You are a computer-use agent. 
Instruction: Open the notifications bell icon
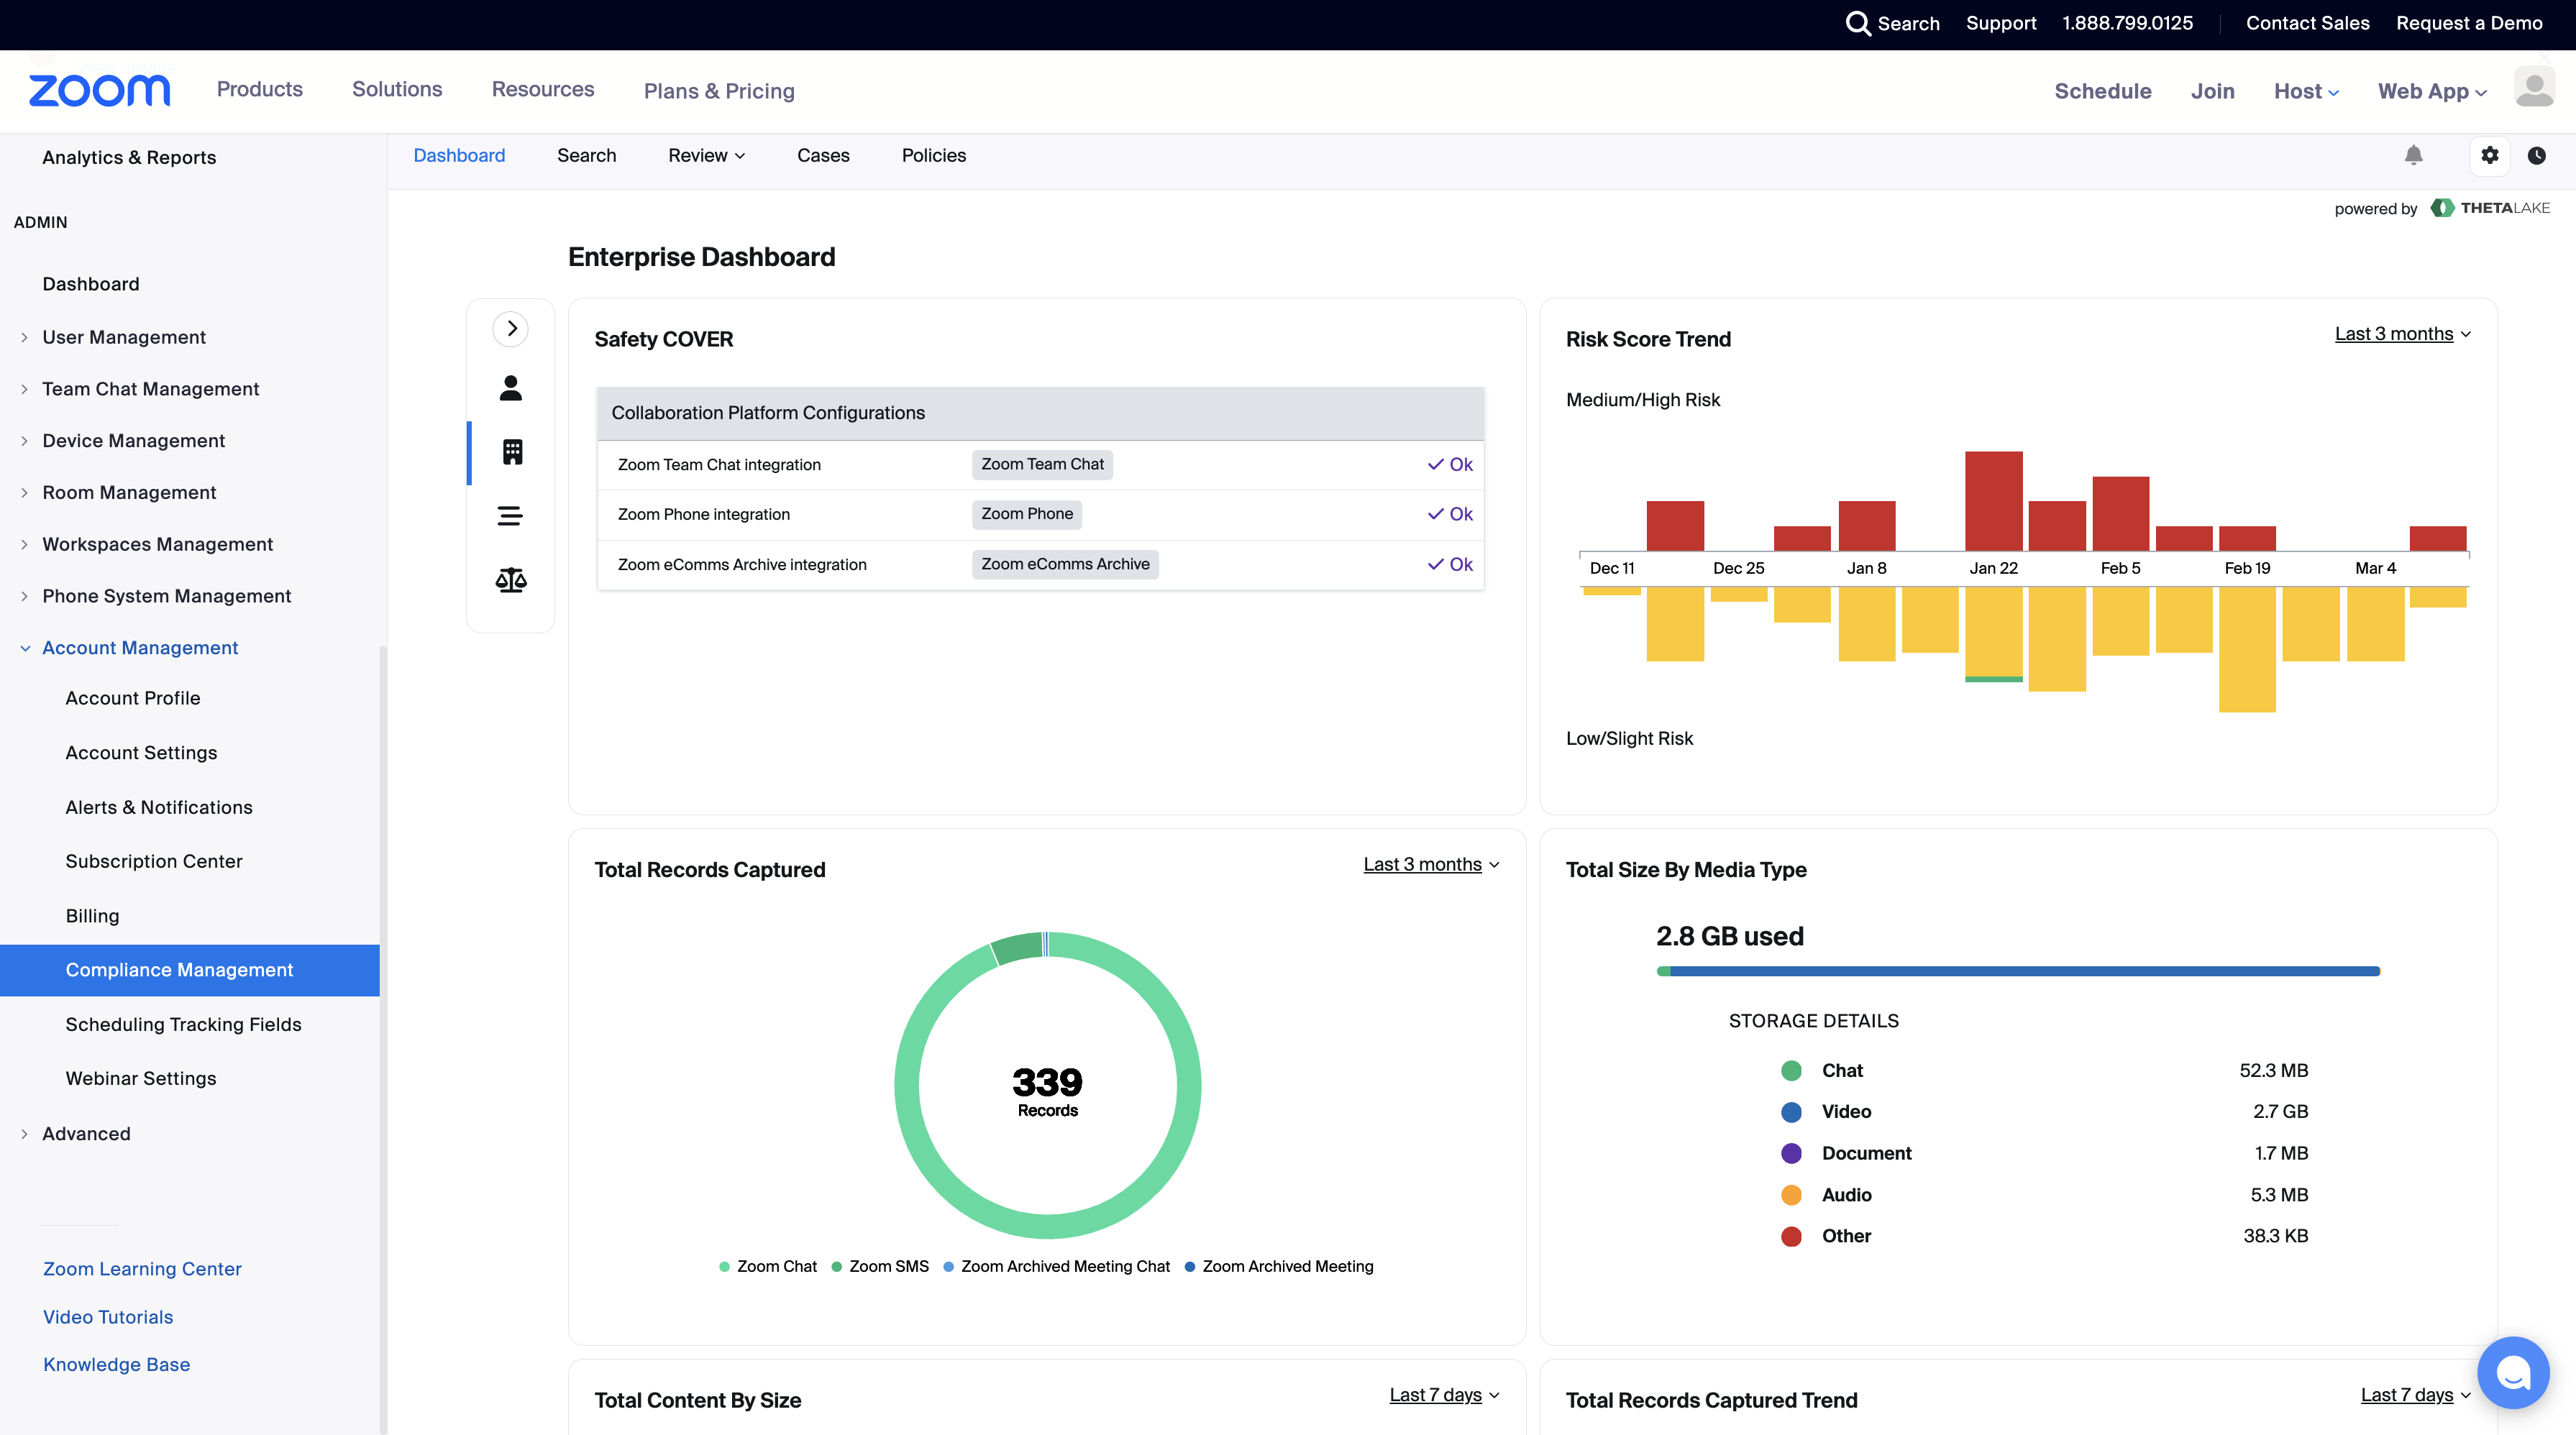coord(2413,156)
